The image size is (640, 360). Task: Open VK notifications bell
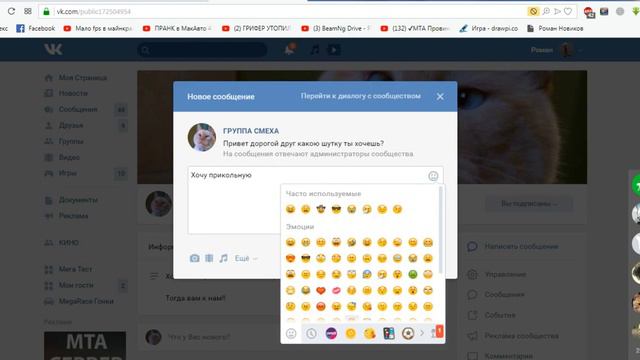click(289, 49)
